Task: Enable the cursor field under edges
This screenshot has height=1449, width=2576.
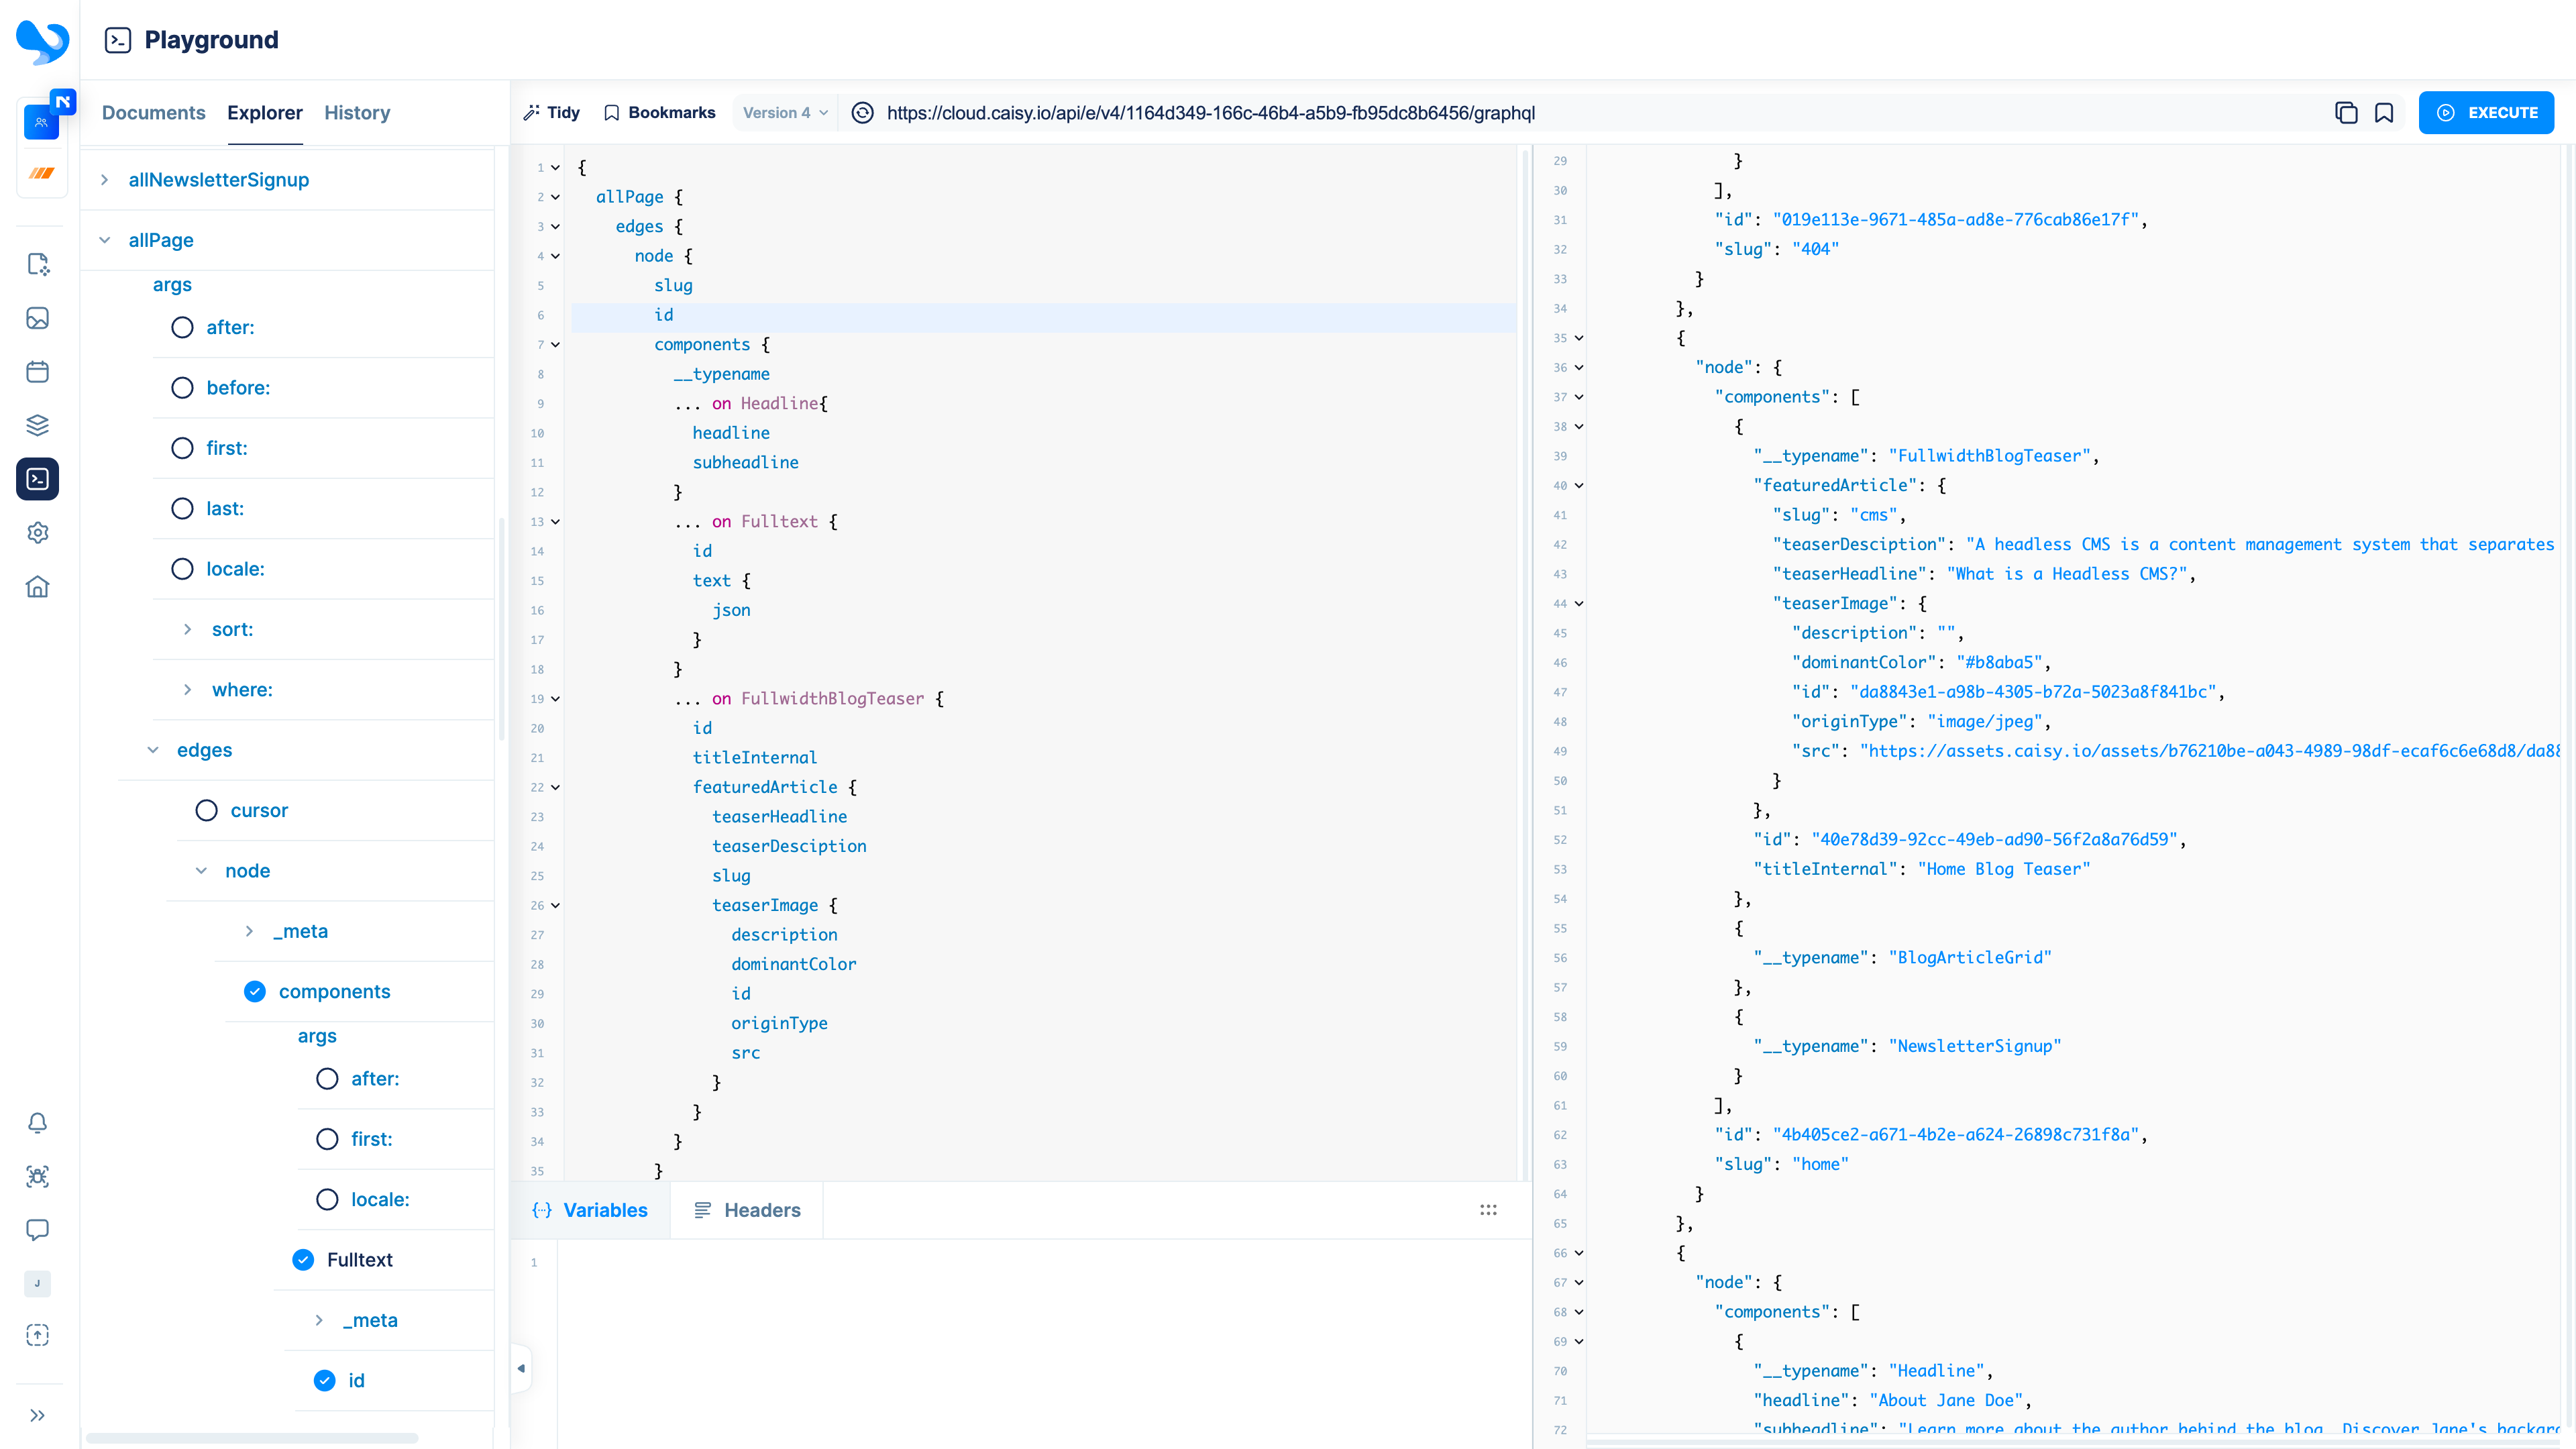Action: click(206, 810)
